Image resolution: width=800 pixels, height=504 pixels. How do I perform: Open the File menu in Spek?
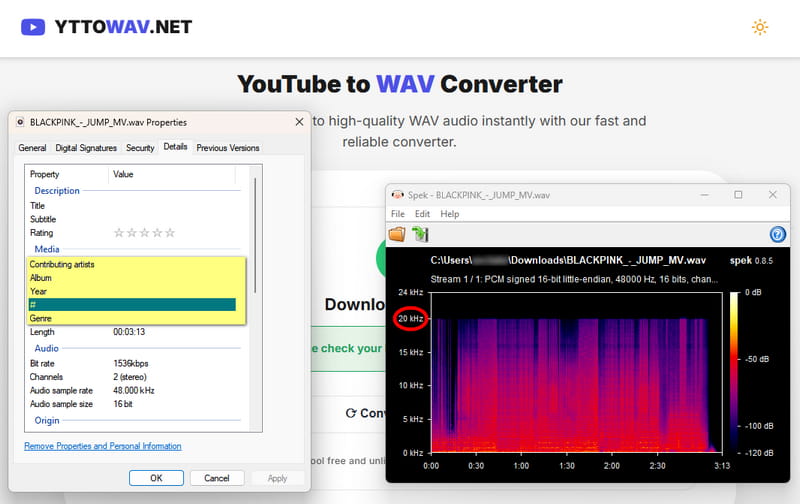(398, 214)
